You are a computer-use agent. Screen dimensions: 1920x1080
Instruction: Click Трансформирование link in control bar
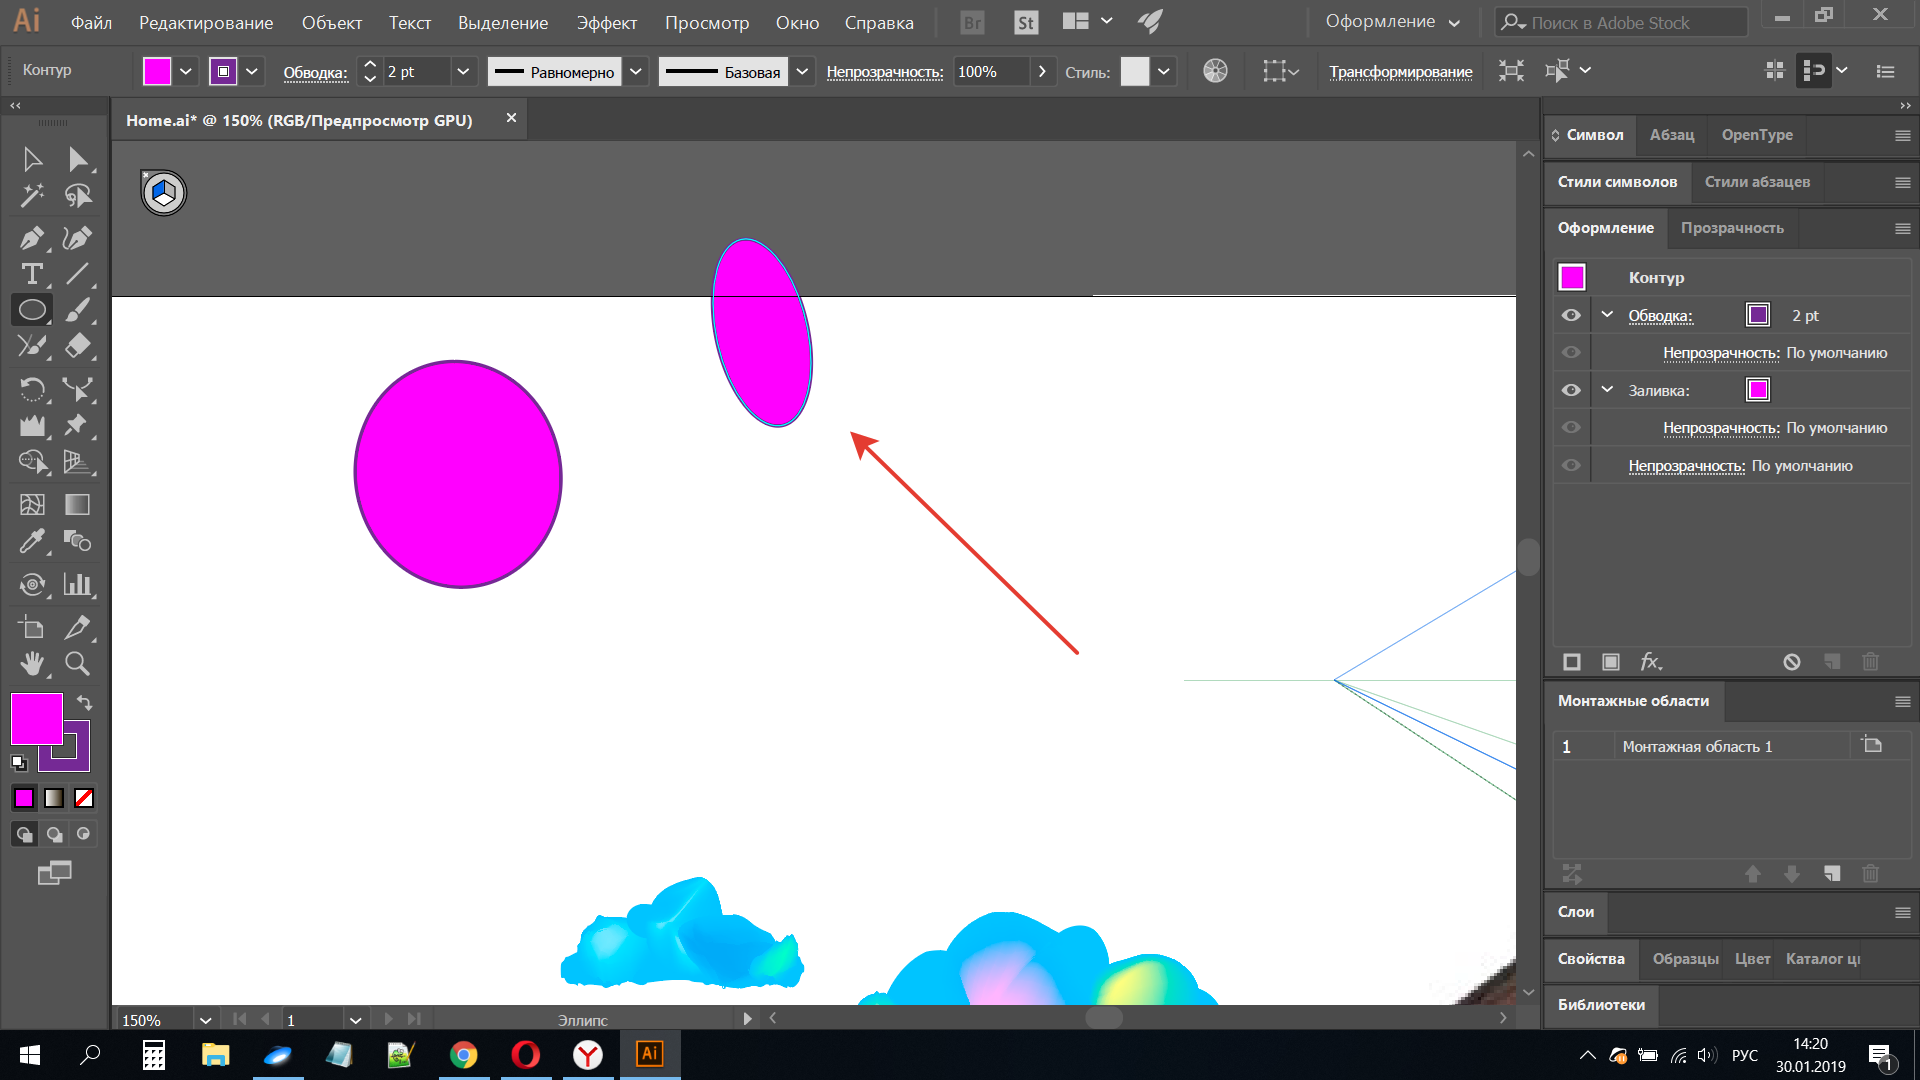point(1400,72)
